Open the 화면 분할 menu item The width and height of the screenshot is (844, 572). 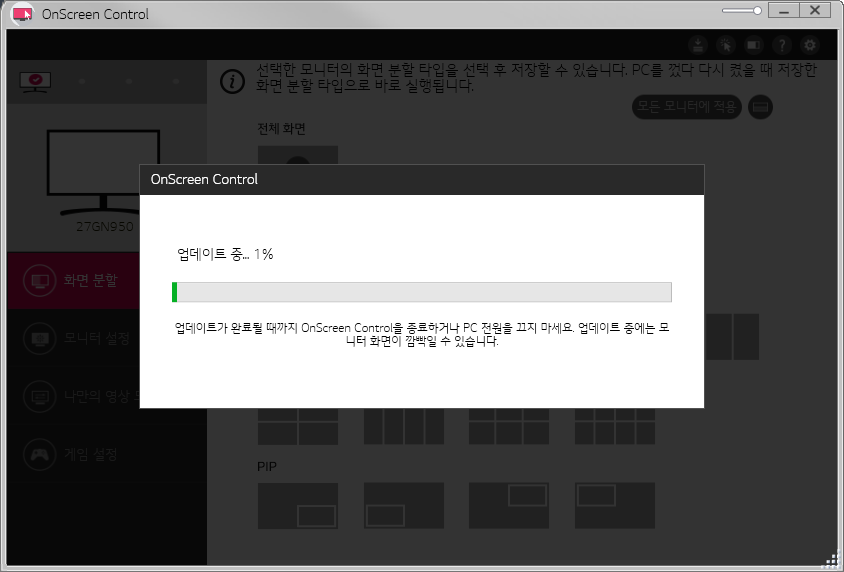(73, 280)
